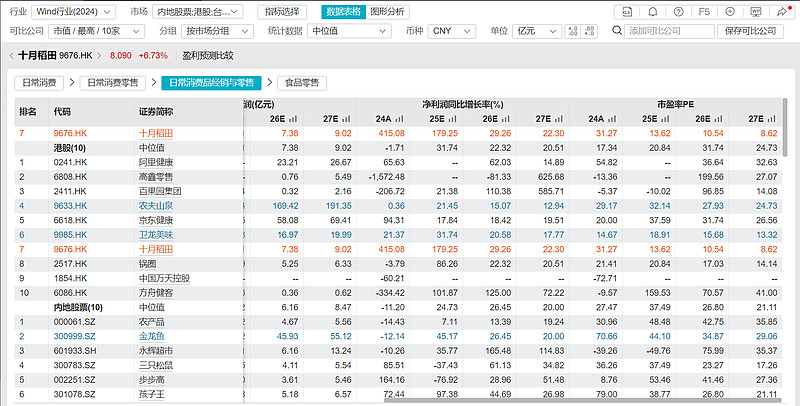Switch to 图形分析 view
The image size is (800, 406).
[x=387, y=12]
